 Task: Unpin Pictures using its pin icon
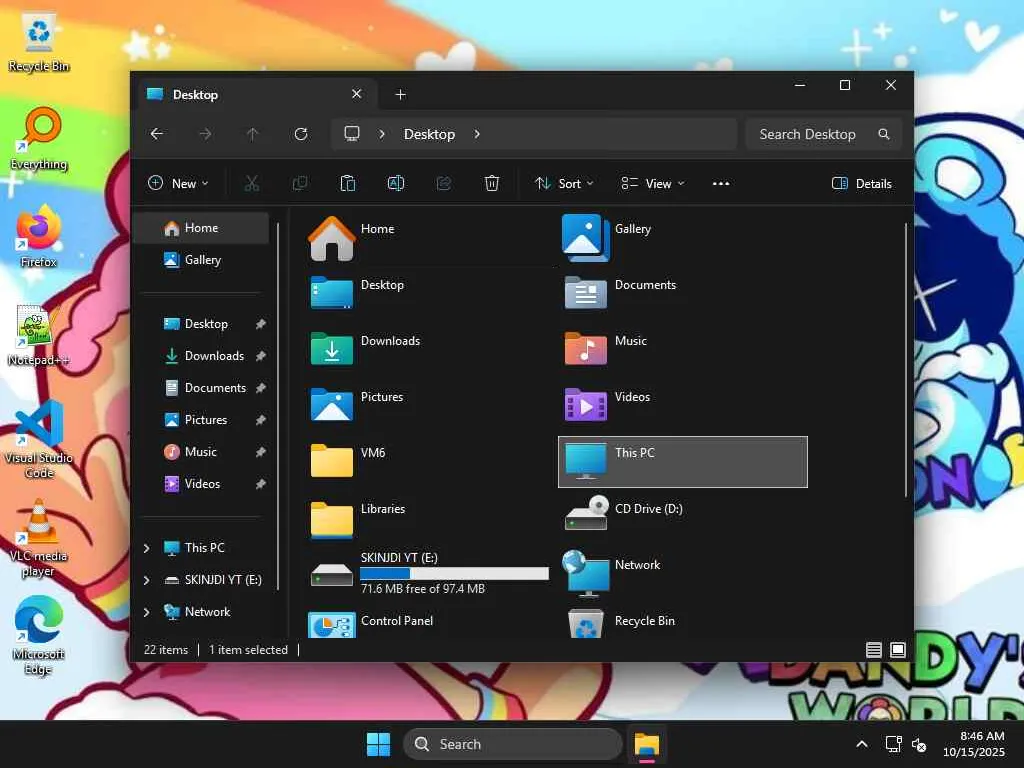261,420
